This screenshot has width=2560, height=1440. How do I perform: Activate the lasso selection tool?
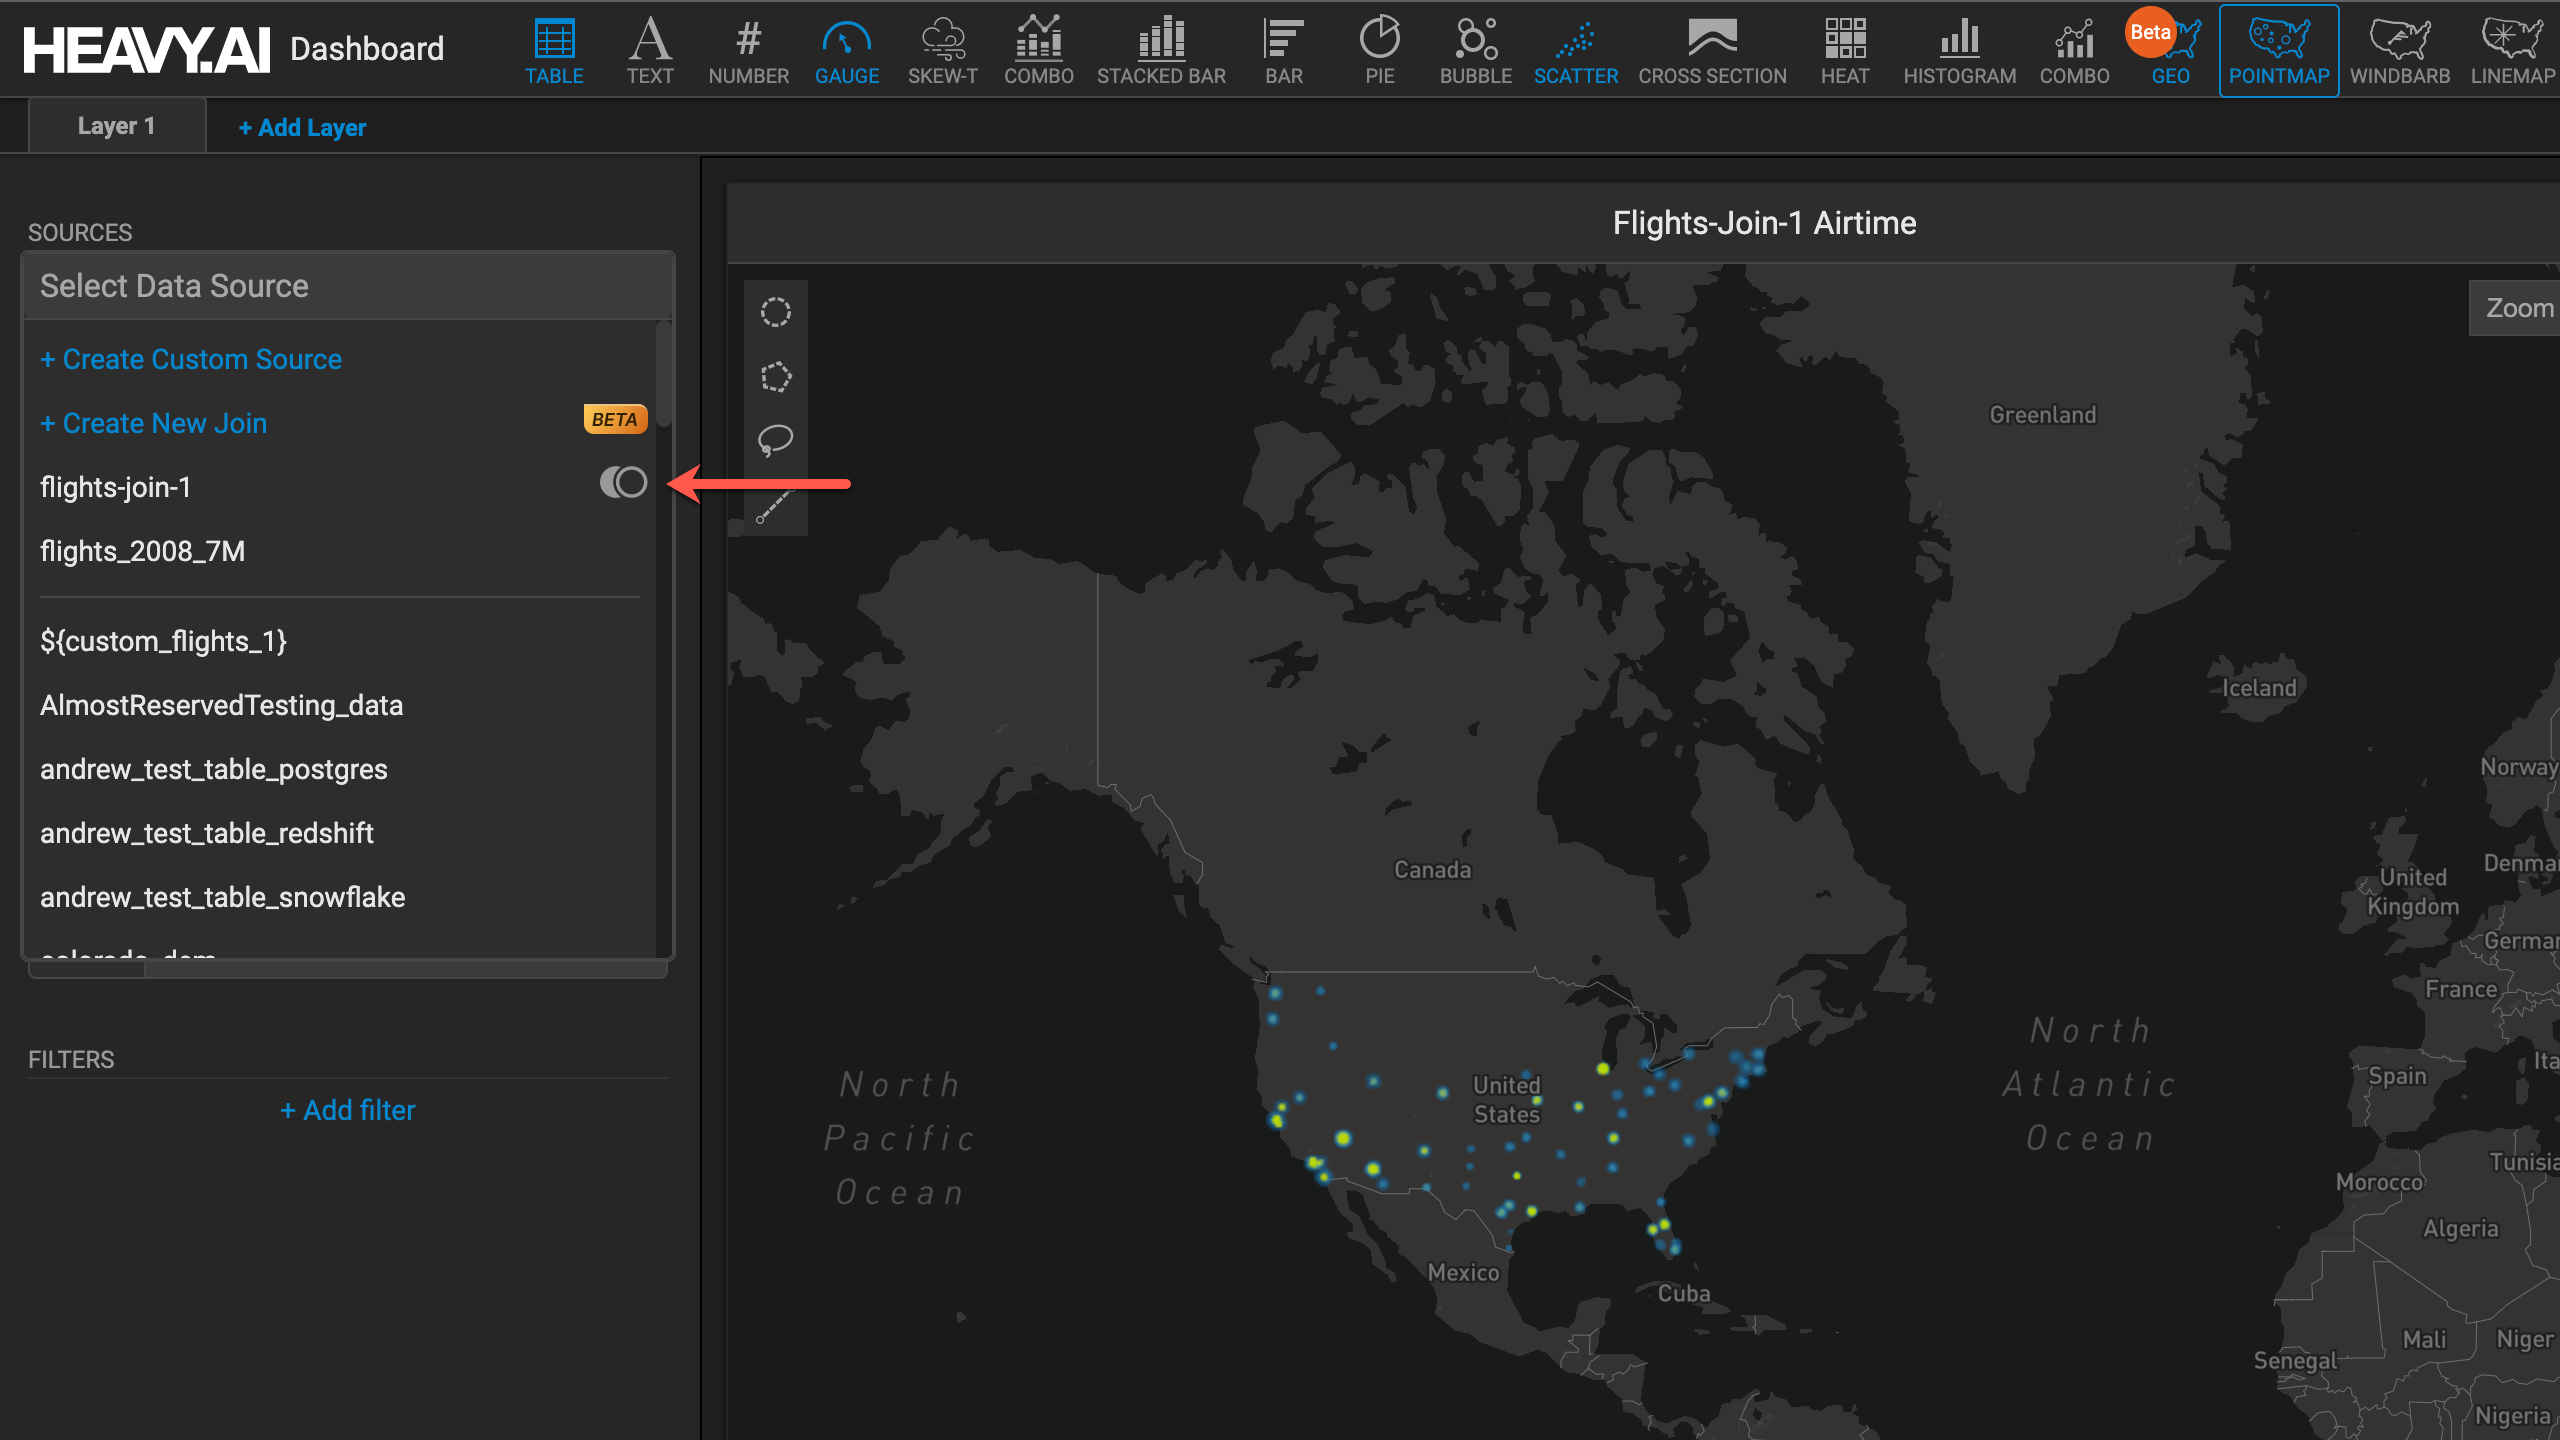point(775,440)
